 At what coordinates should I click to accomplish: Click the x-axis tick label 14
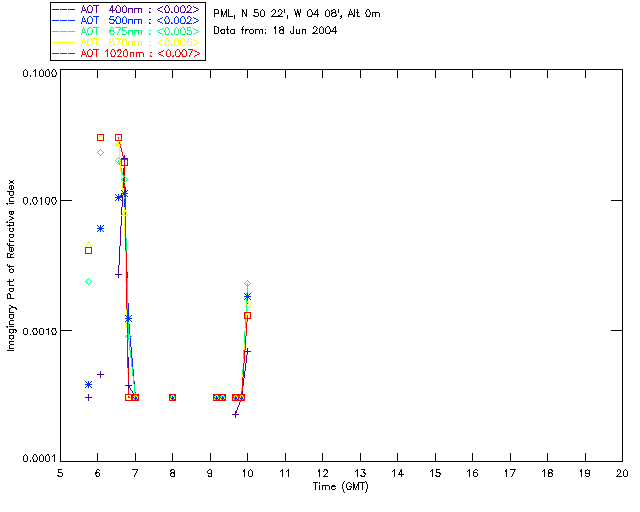click(x=398, y=473)
